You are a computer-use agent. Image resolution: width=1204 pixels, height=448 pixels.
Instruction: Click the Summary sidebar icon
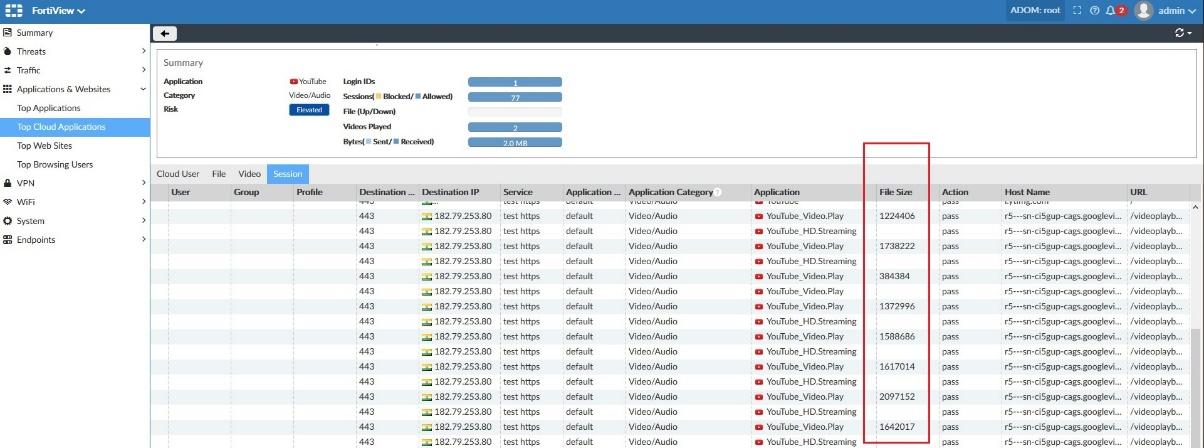coord(7,33)
